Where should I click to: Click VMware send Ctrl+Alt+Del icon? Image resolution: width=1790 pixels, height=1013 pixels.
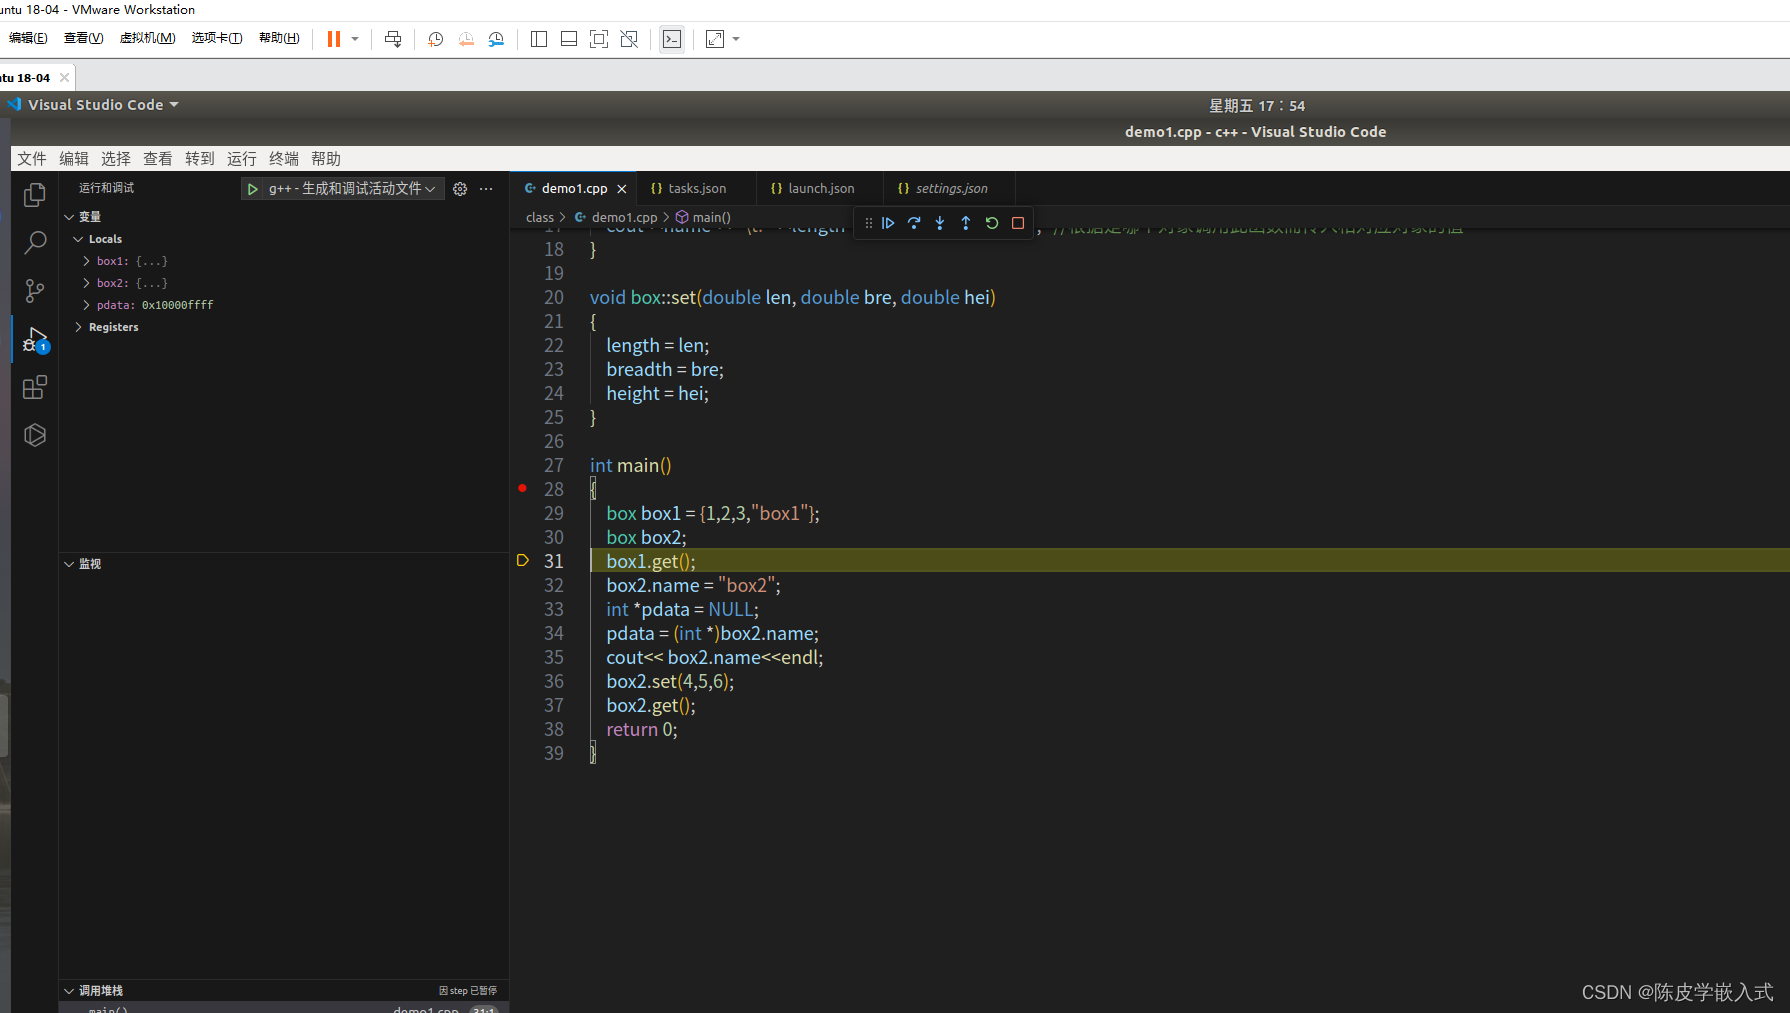[393, 39]
